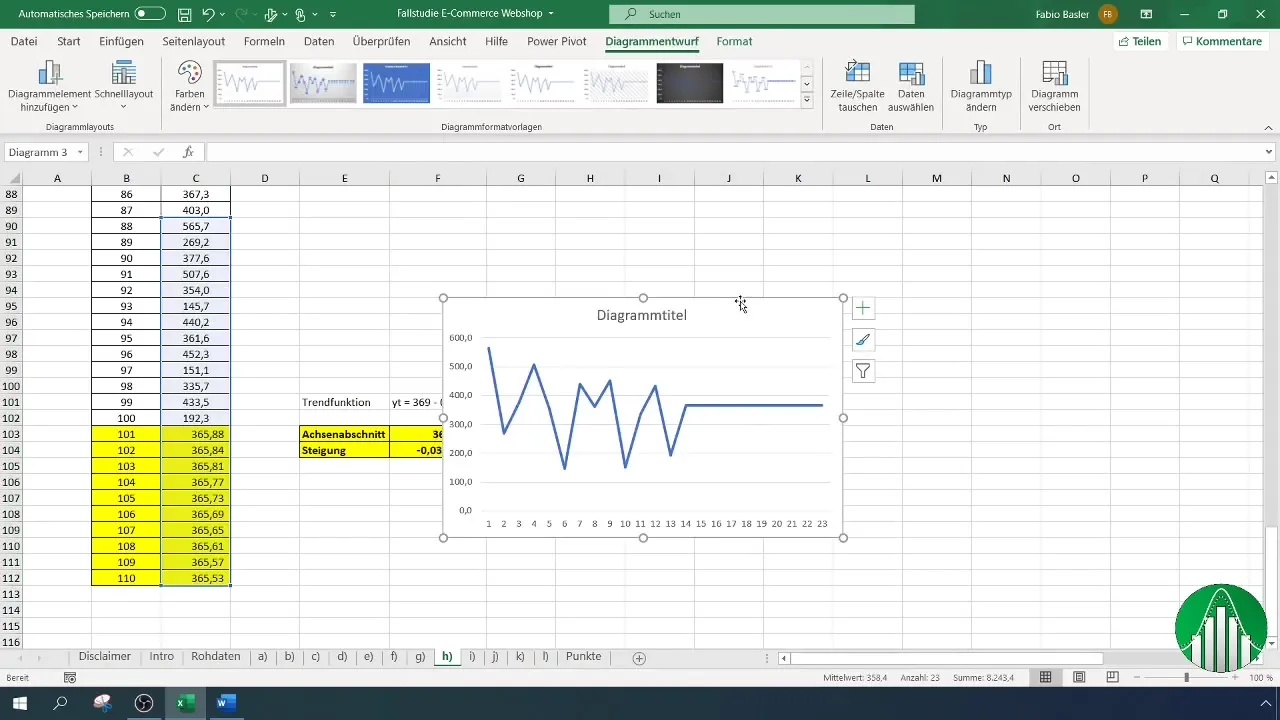Switch to Page Layout view icon
Screen dimensions: 1280x720
pyautogui.click(x=1079, y=678)
